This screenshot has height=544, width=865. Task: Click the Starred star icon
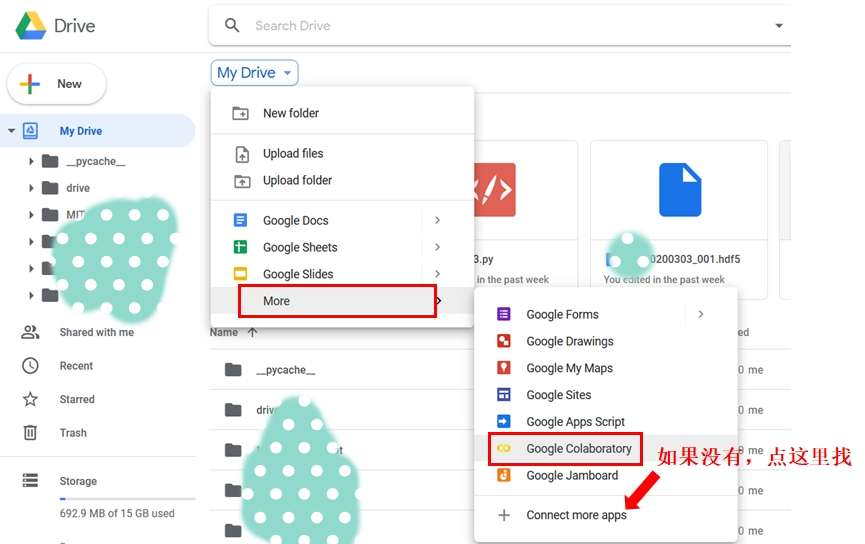coord(30,399)
